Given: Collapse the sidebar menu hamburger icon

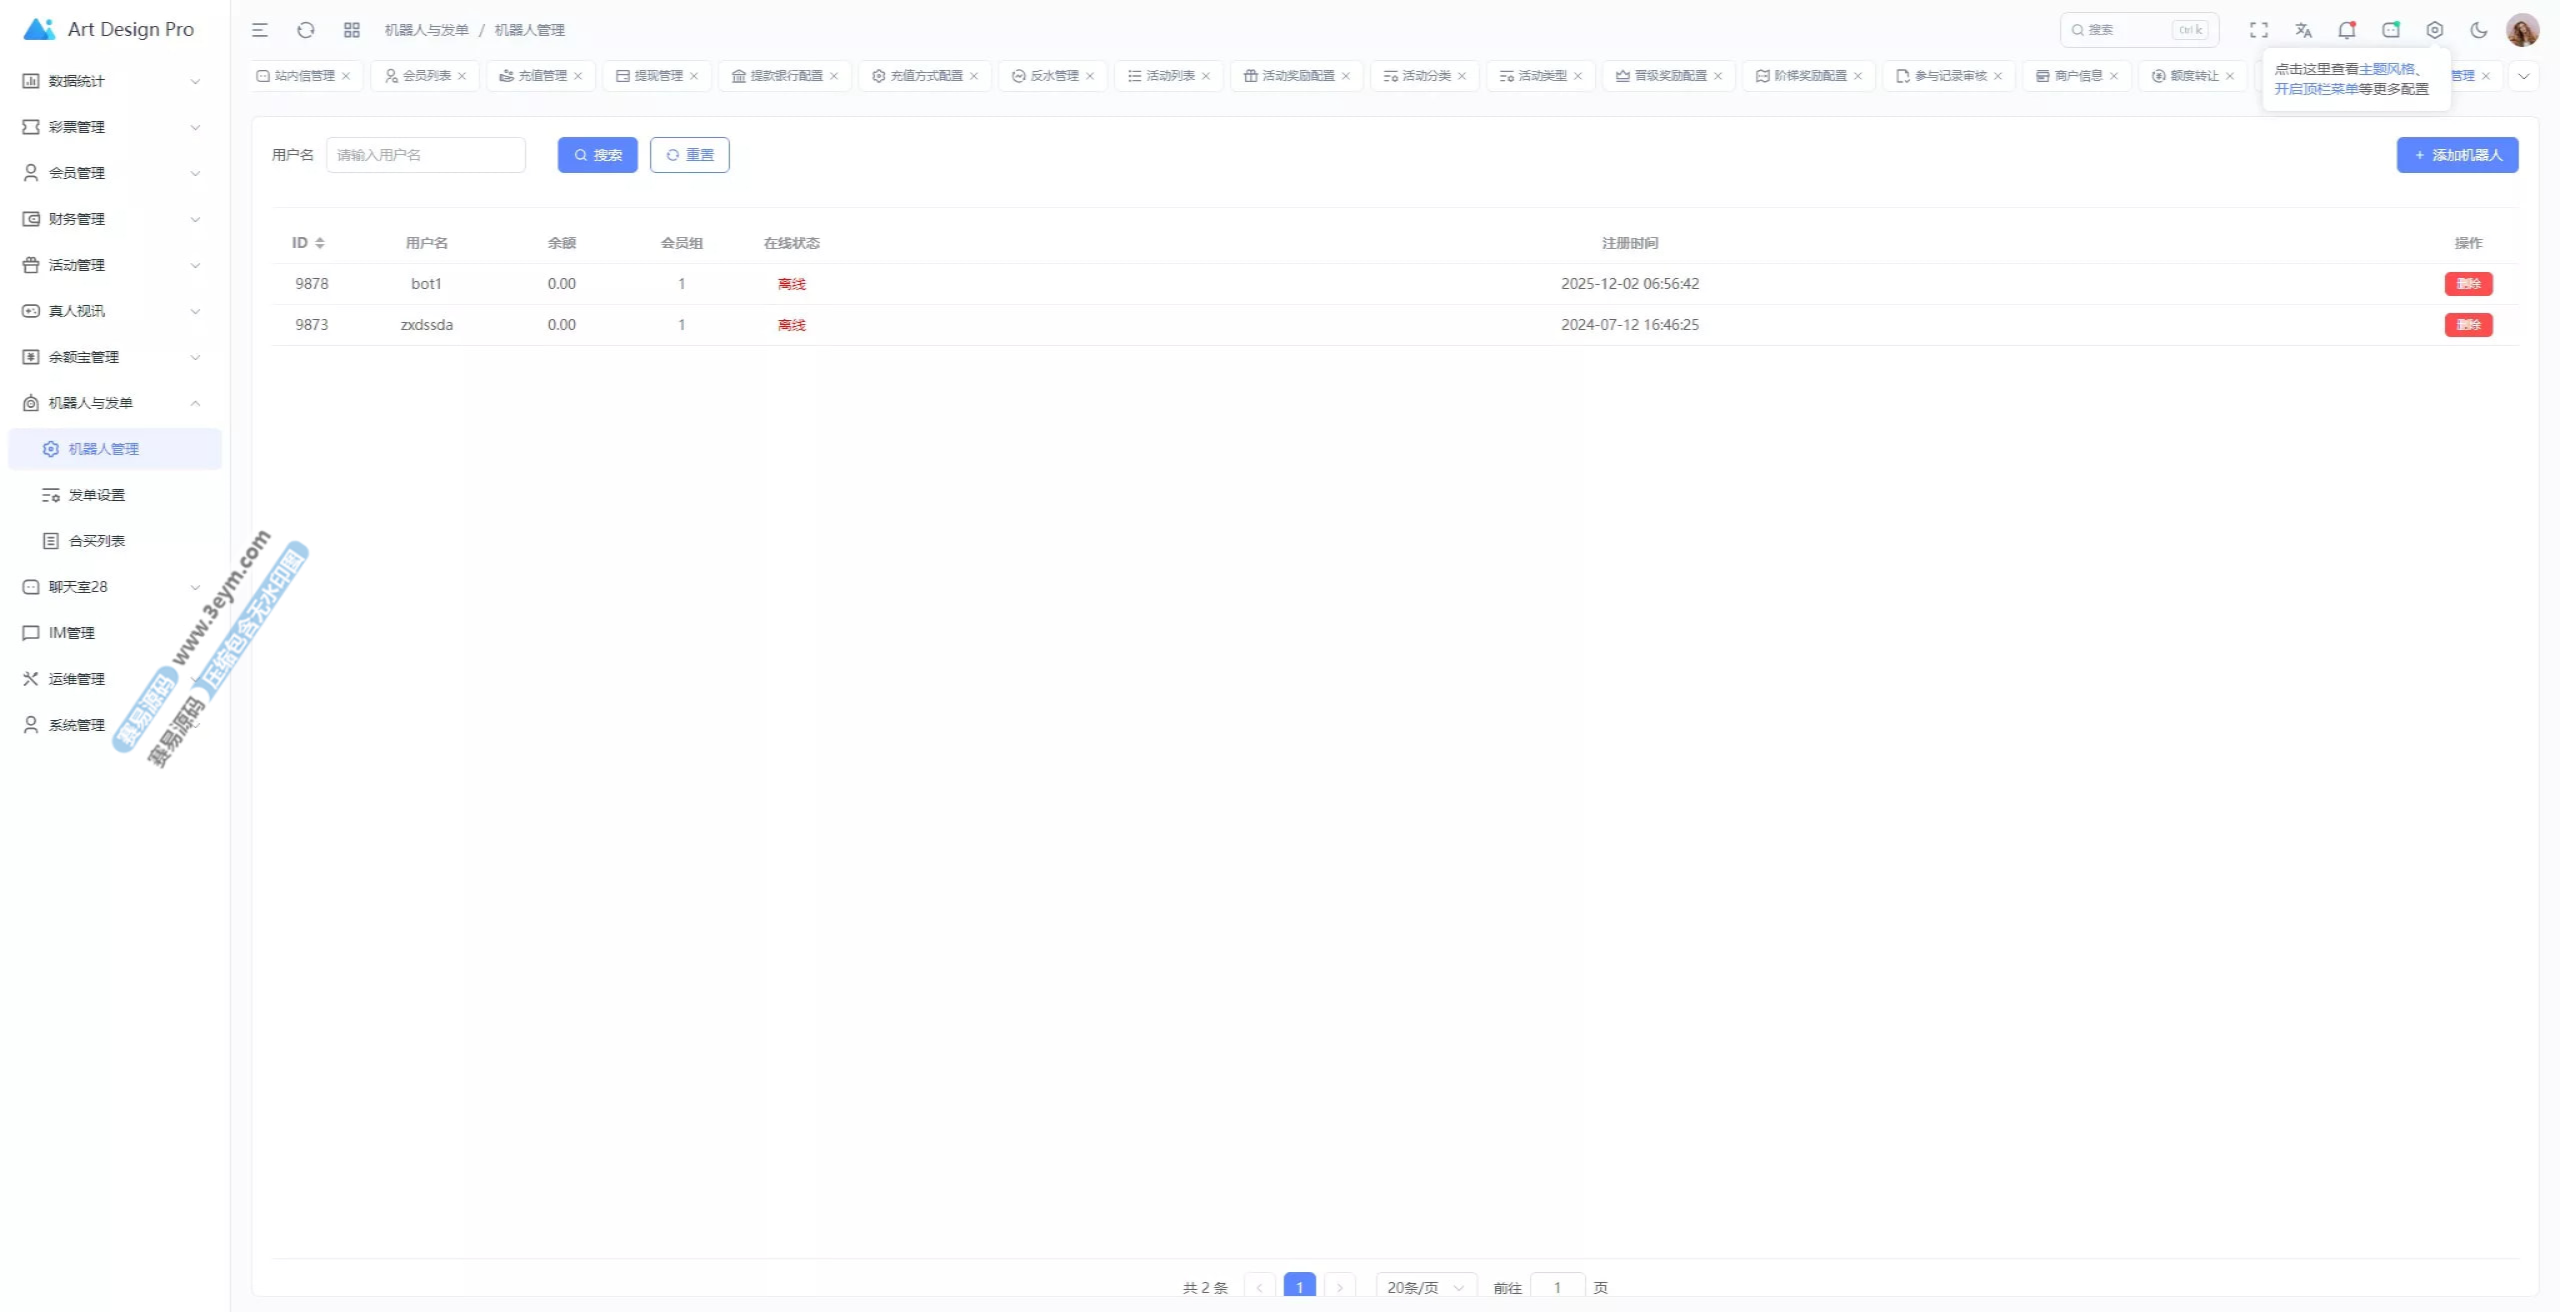Looking at the screenshot, I should (x=260, y=30).
